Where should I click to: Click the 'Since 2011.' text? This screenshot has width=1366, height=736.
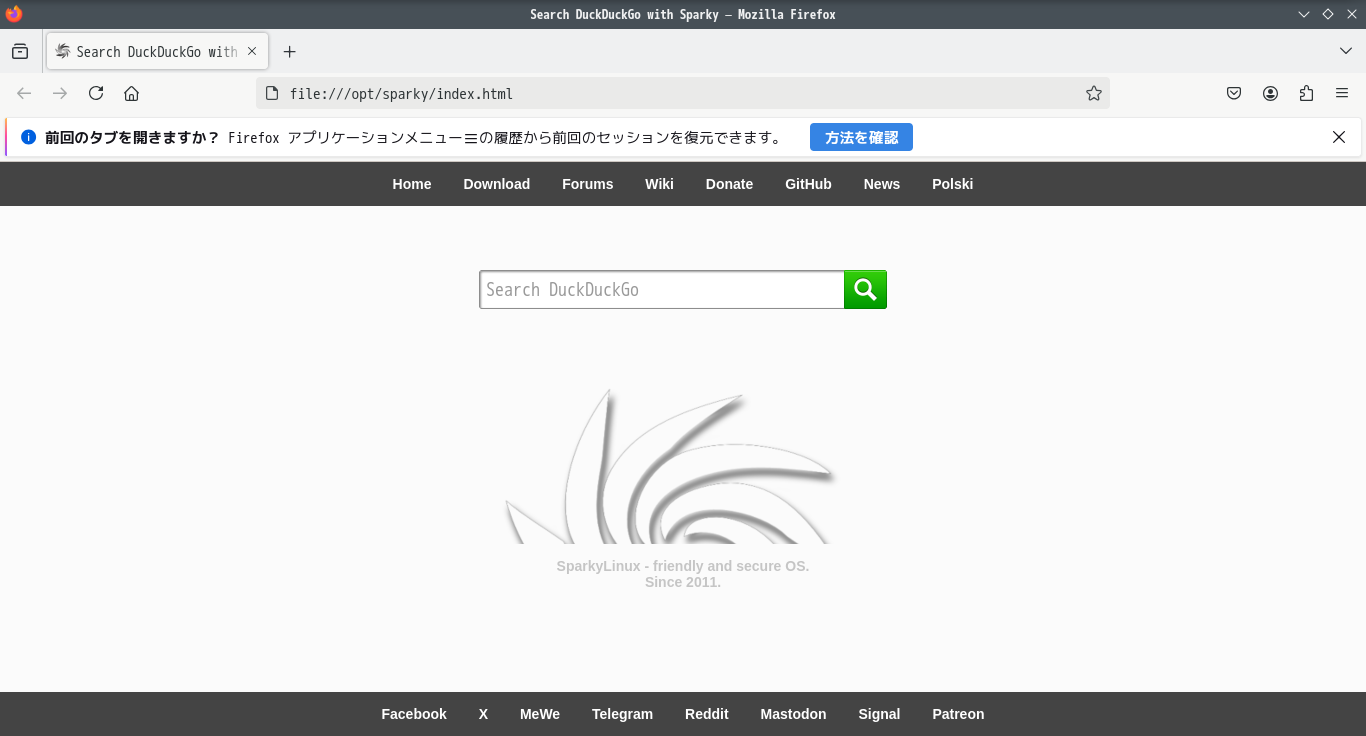point(683,582)
